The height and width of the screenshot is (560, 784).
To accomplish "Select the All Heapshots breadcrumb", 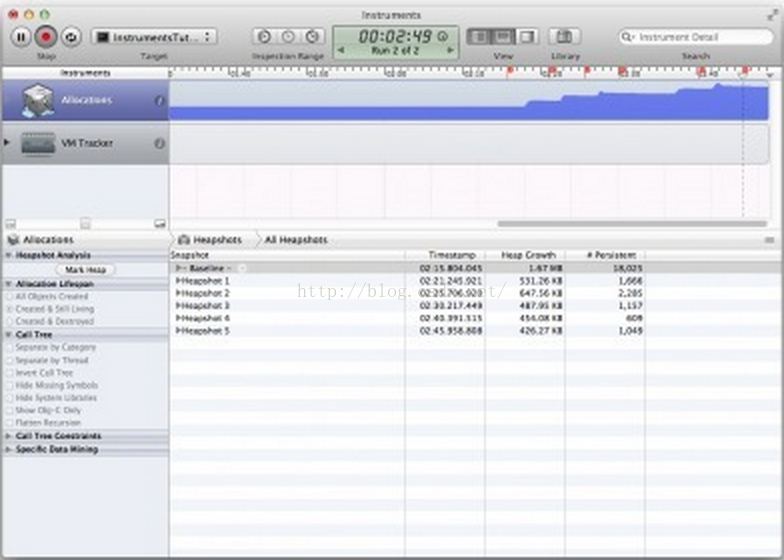I will 296,240.
